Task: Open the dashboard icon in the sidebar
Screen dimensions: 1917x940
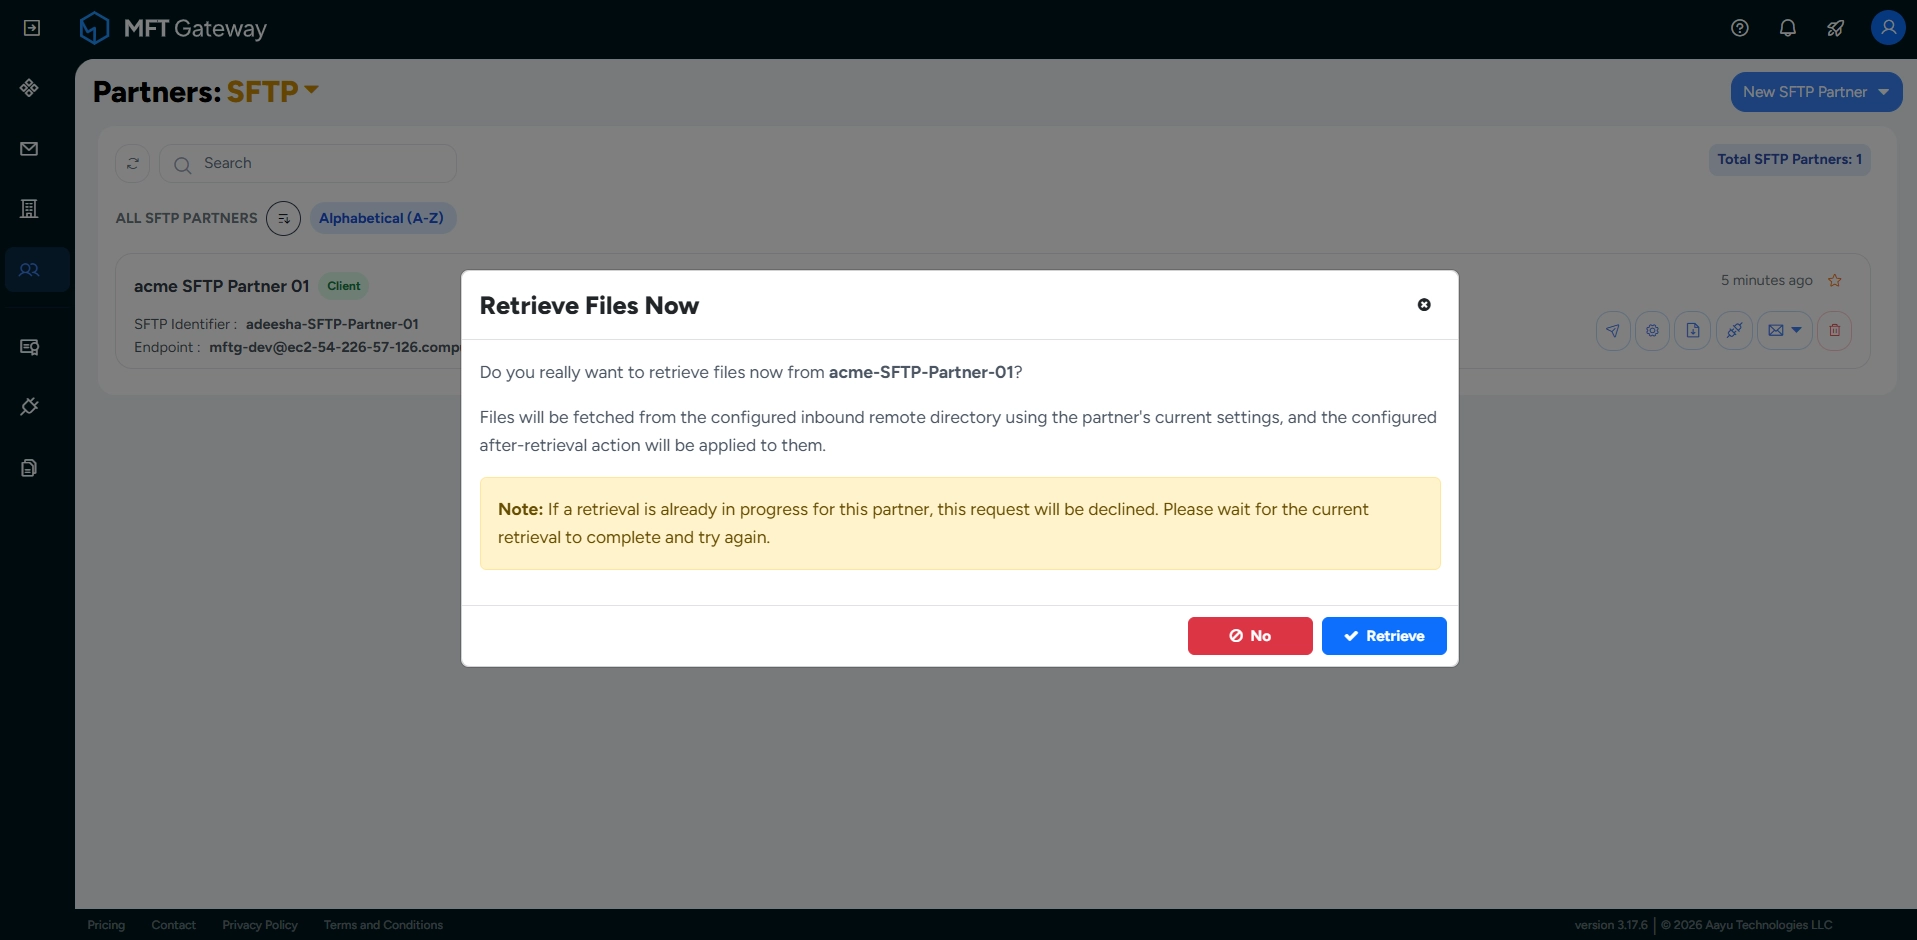Action: 29,88
